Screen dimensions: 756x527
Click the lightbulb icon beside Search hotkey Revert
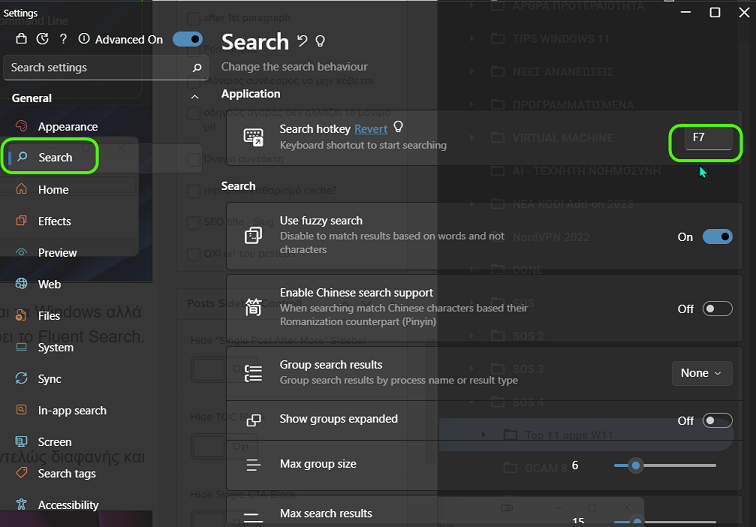tap(398, 127)
